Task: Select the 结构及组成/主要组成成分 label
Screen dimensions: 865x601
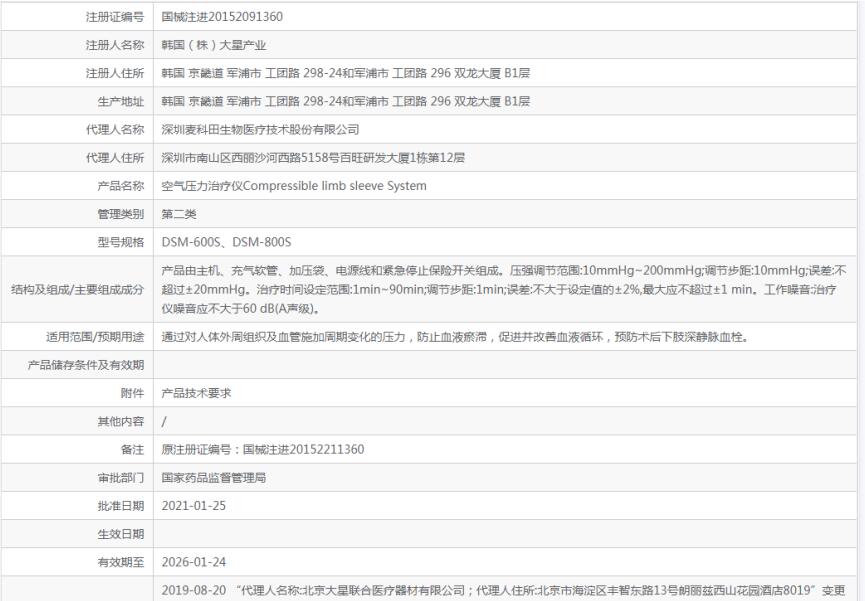Action: pos(77,289)
